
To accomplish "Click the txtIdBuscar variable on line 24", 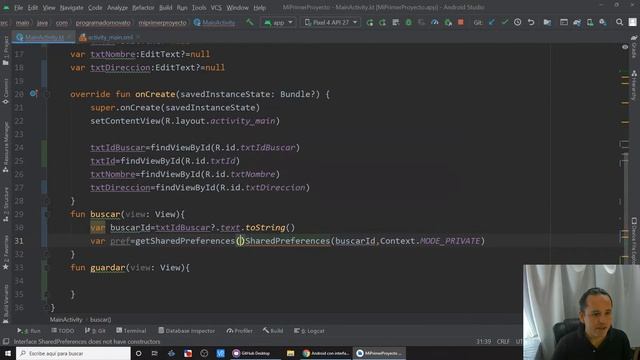I will click(x=118, y=148).
